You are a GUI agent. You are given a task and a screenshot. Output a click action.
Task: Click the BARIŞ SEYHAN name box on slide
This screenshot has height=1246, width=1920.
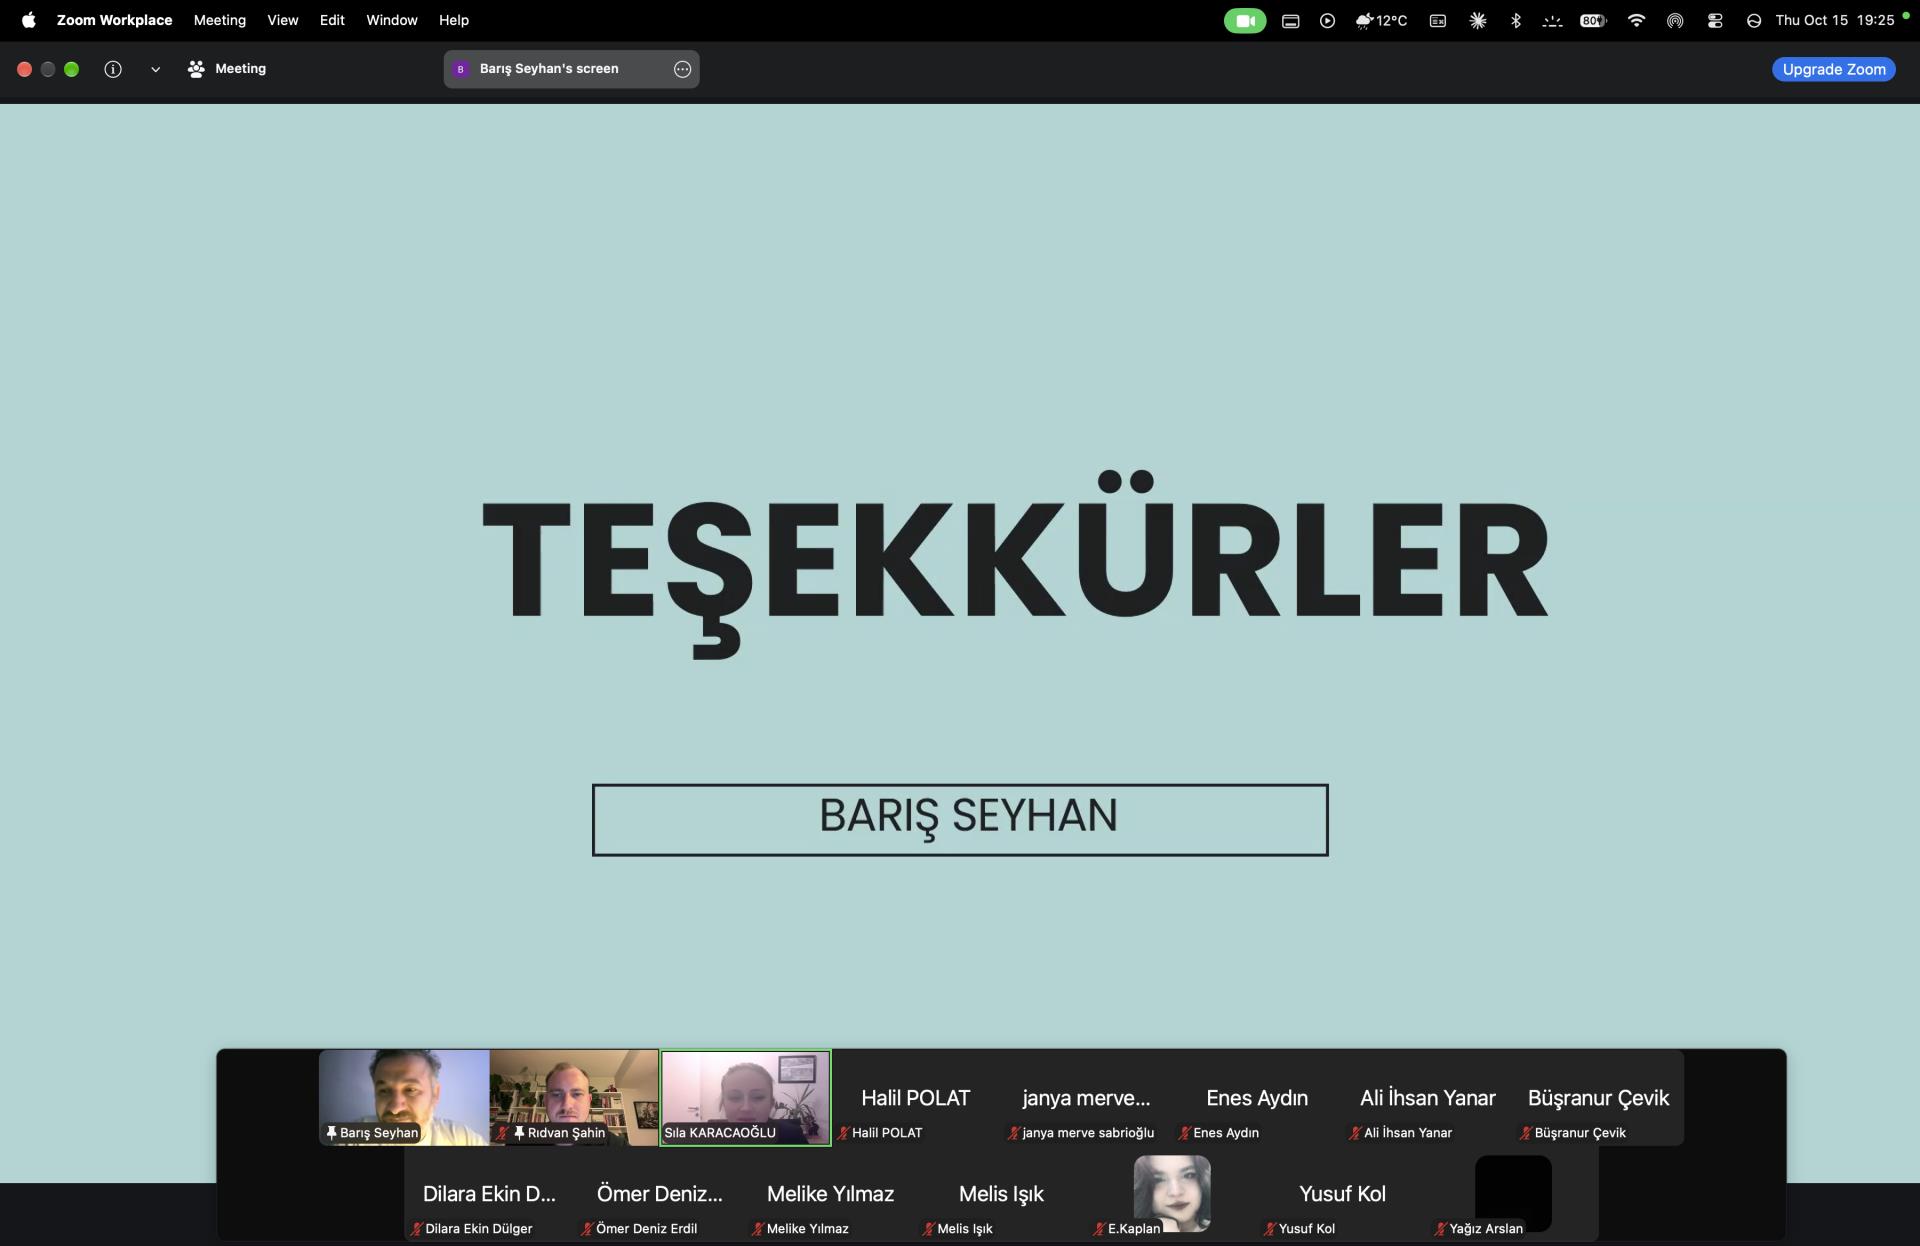coord(960,820)
